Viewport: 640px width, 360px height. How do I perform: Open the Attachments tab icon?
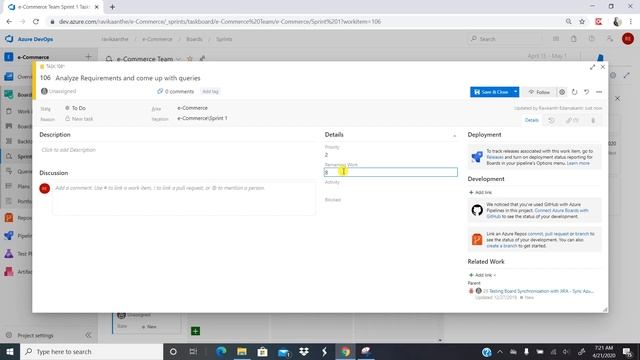click(x=593, y=120)
